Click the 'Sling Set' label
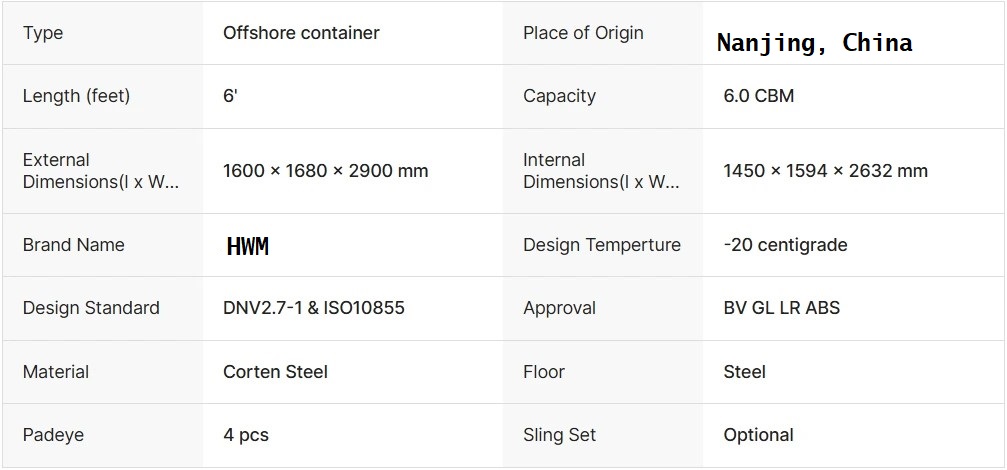1007x470 pixels. pyautogui.click(x=559, y=435)
